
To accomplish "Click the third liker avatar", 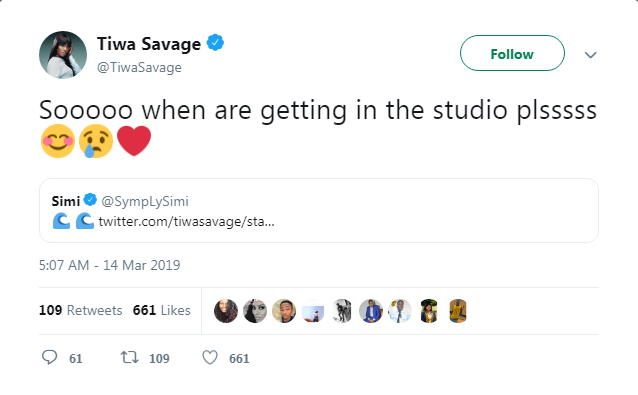I will 284,311.
